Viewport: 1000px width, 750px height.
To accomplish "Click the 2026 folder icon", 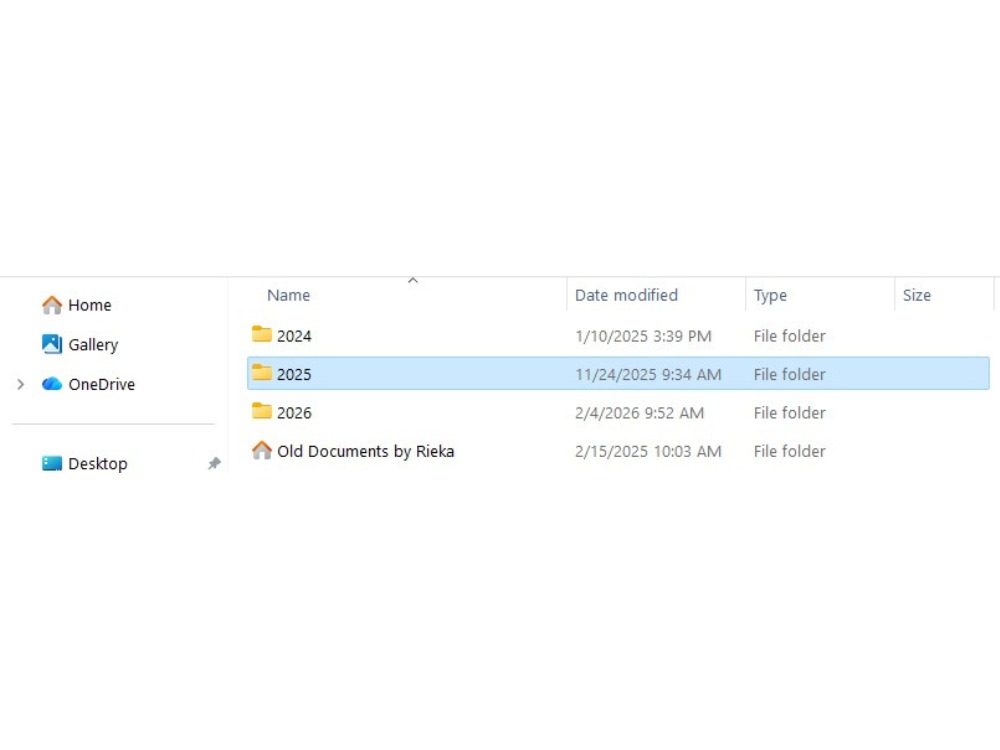I will pos(261,411).
